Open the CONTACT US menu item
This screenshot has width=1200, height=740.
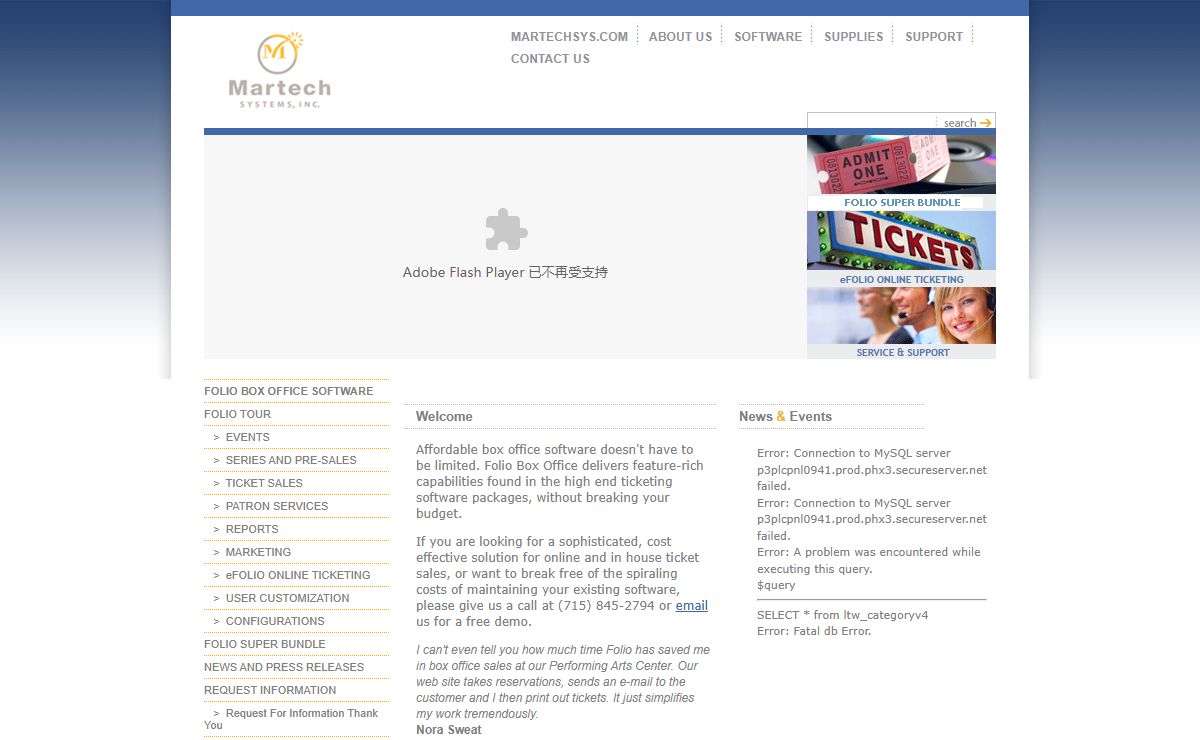(x=550, y=58)
